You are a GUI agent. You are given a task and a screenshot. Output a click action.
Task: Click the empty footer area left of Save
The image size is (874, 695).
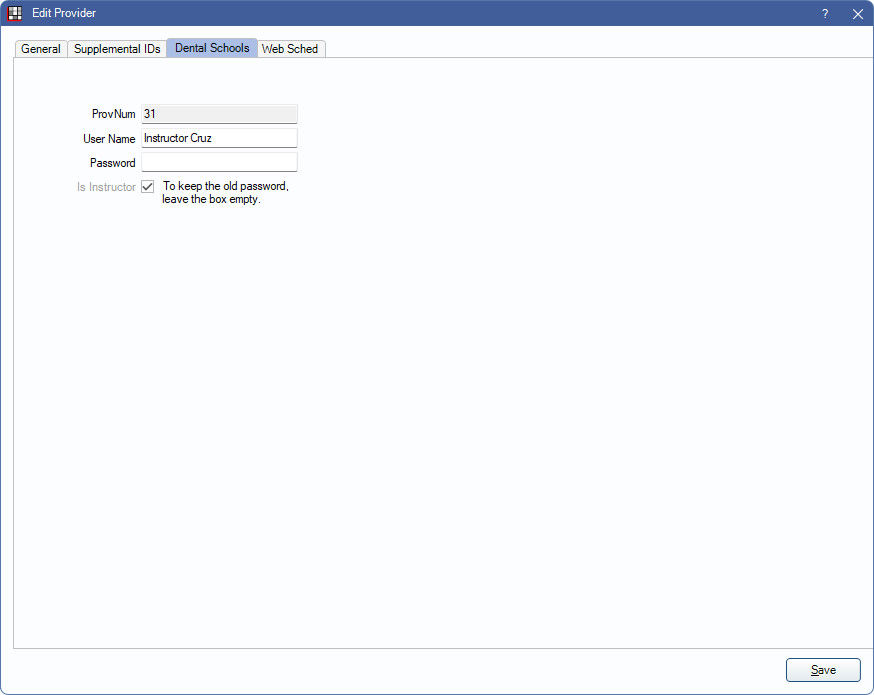pos(400,670)
